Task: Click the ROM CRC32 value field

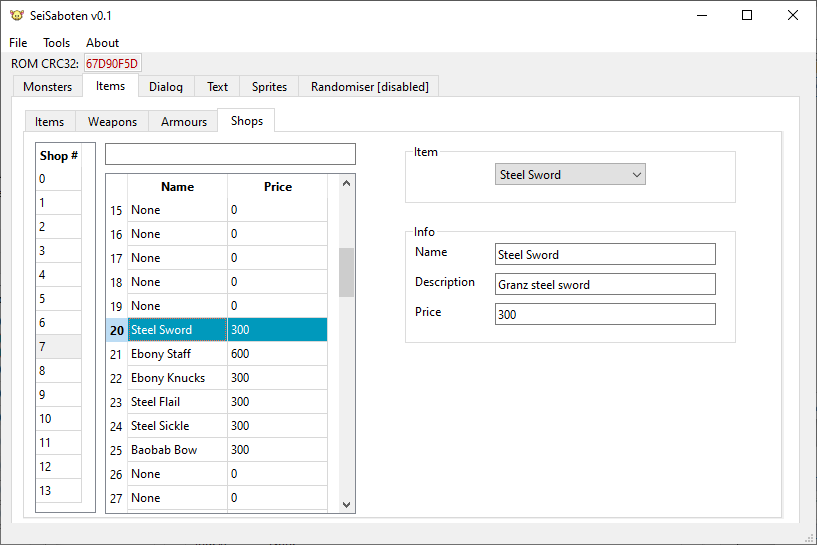Action: click(113, 64)
